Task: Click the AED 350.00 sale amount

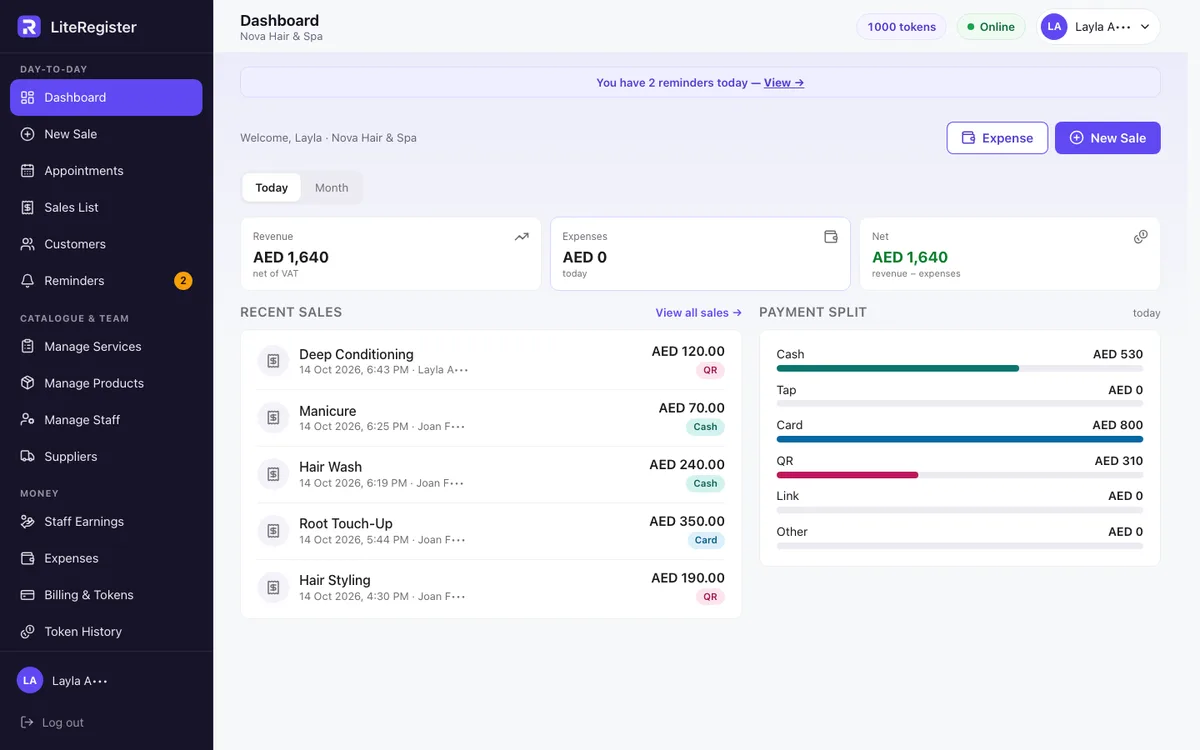Action: coord(687,521)
